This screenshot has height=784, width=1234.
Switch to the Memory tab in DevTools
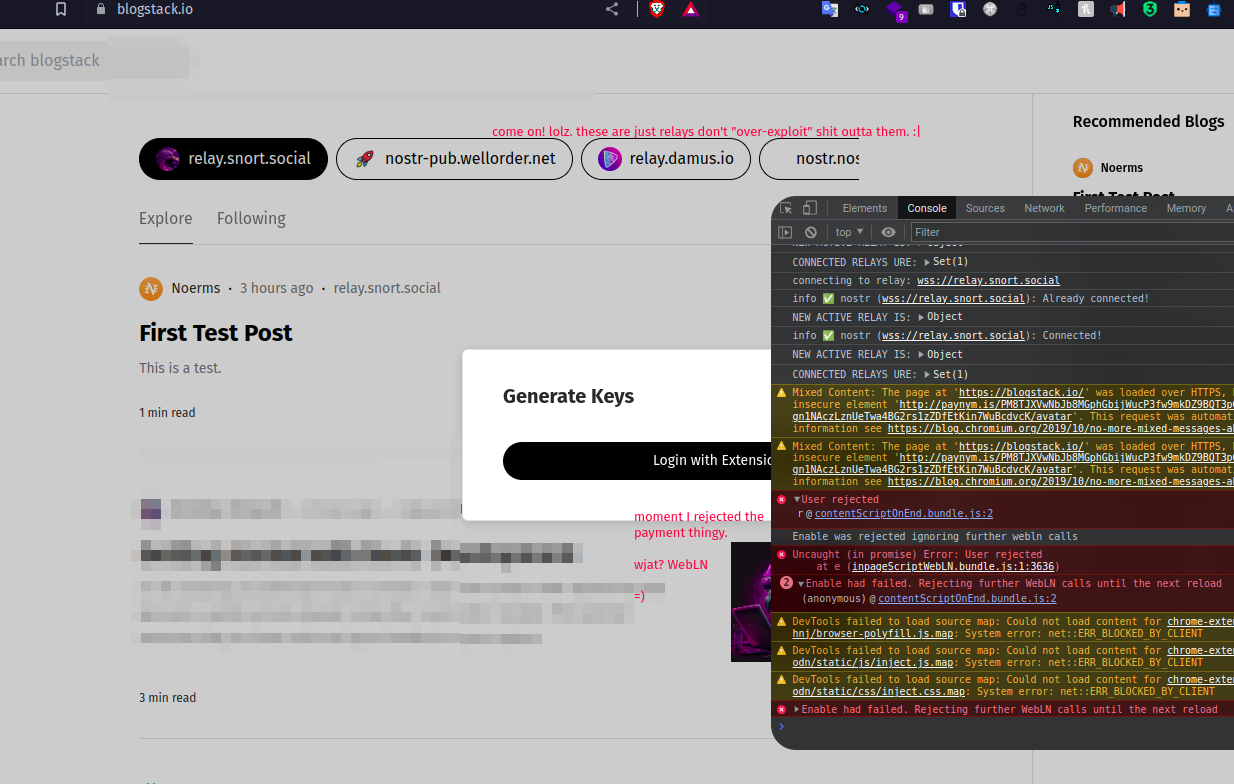pos(1186,208)
